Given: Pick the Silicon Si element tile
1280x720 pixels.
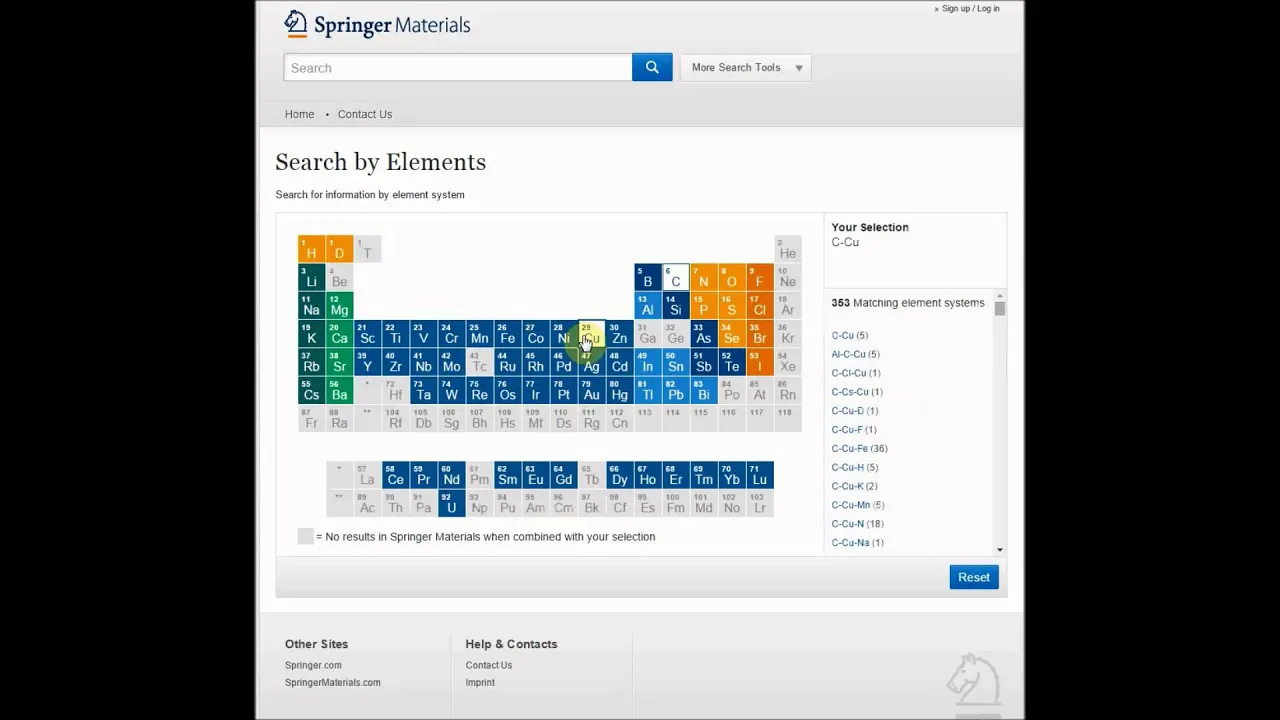Looking at the screenshot, I should 675,305.
